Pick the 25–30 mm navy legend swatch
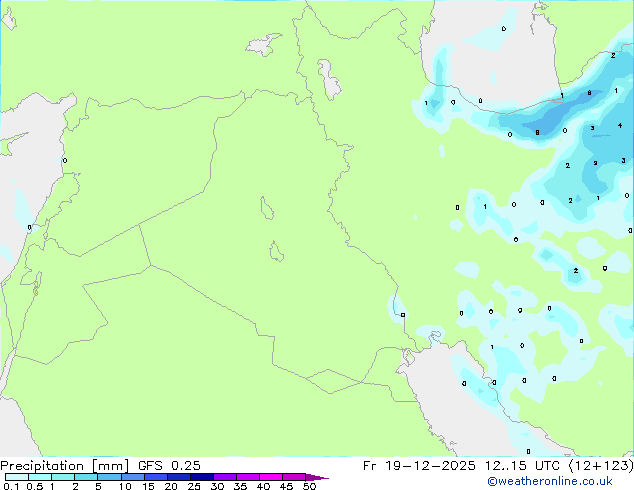634x490 pixels. (202, 477)
